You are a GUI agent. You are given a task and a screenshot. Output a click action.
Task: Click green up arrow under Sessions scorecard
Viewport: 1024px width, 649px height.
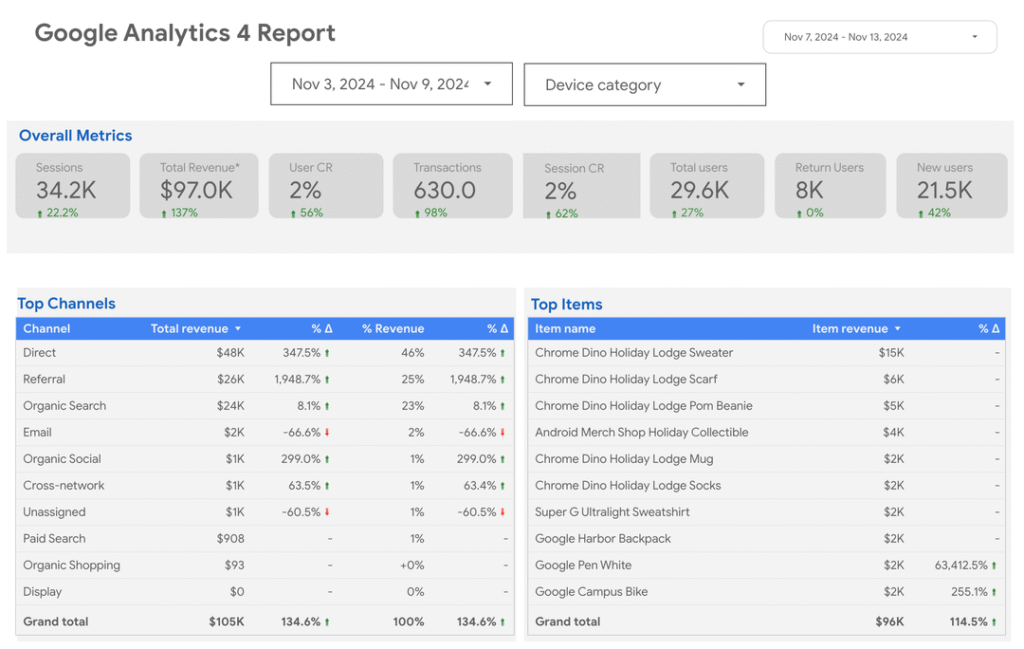click(x=40, y=213)
